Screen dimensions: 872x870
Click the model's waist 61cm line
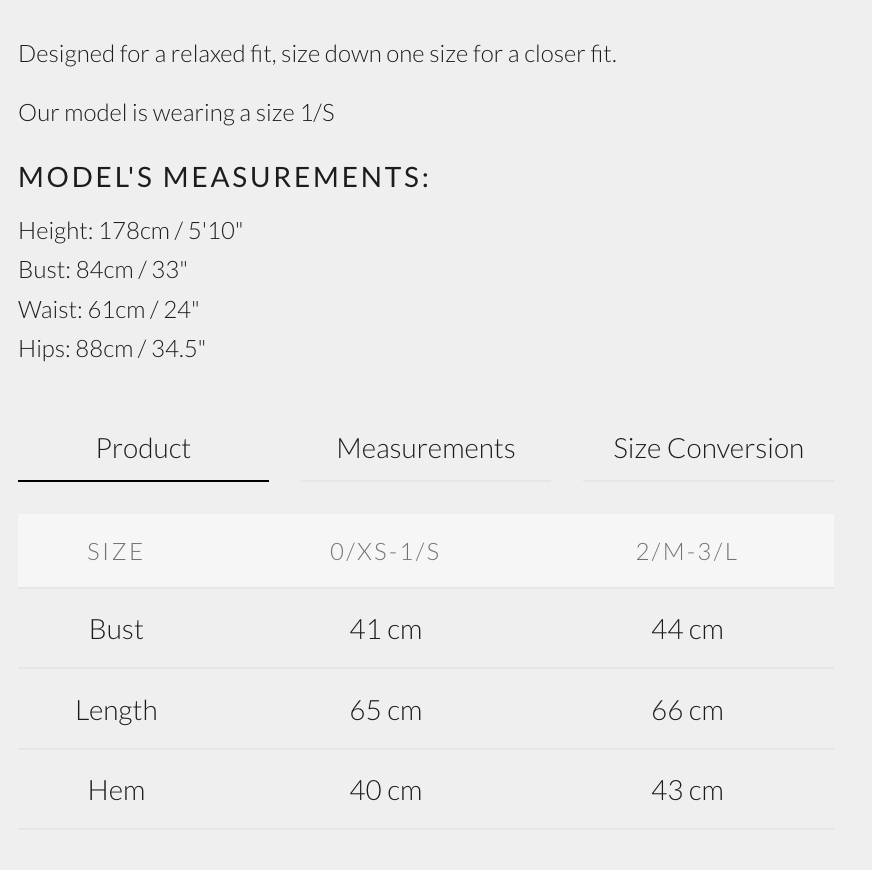(109, 309)
